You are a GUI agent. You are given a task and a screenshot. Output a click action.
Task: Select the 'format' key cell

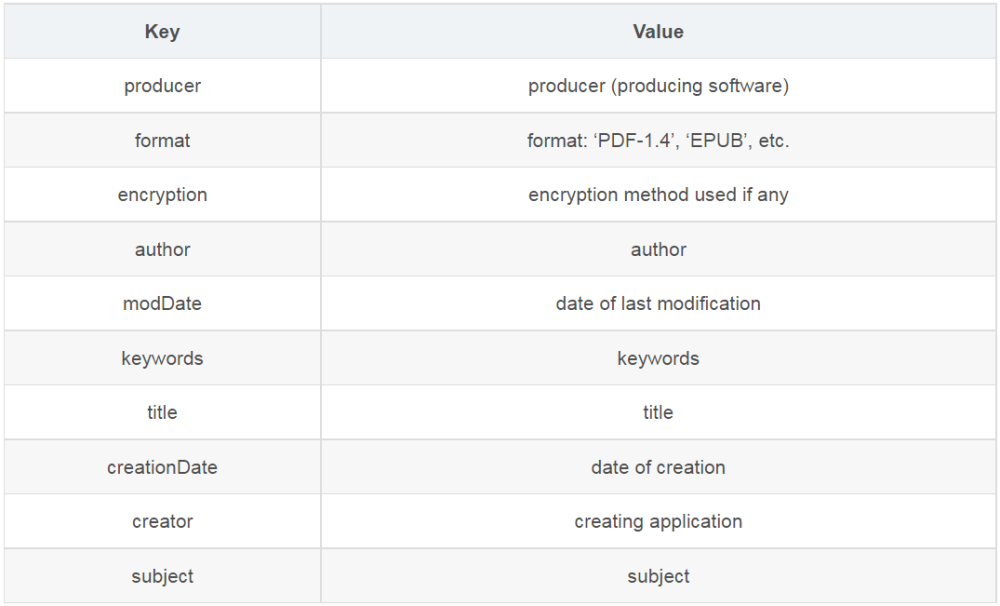coord(162,141)
